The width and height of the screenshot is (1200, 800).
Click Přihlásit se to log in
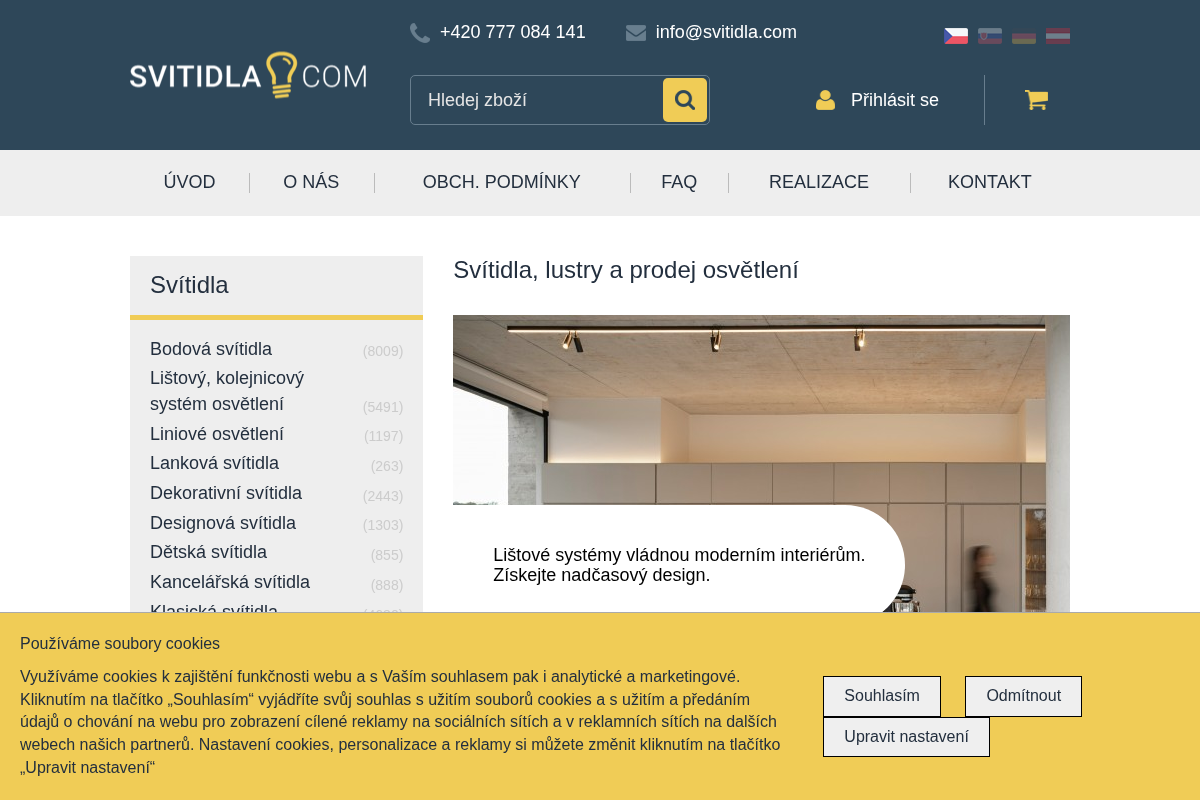pos(895,100)
